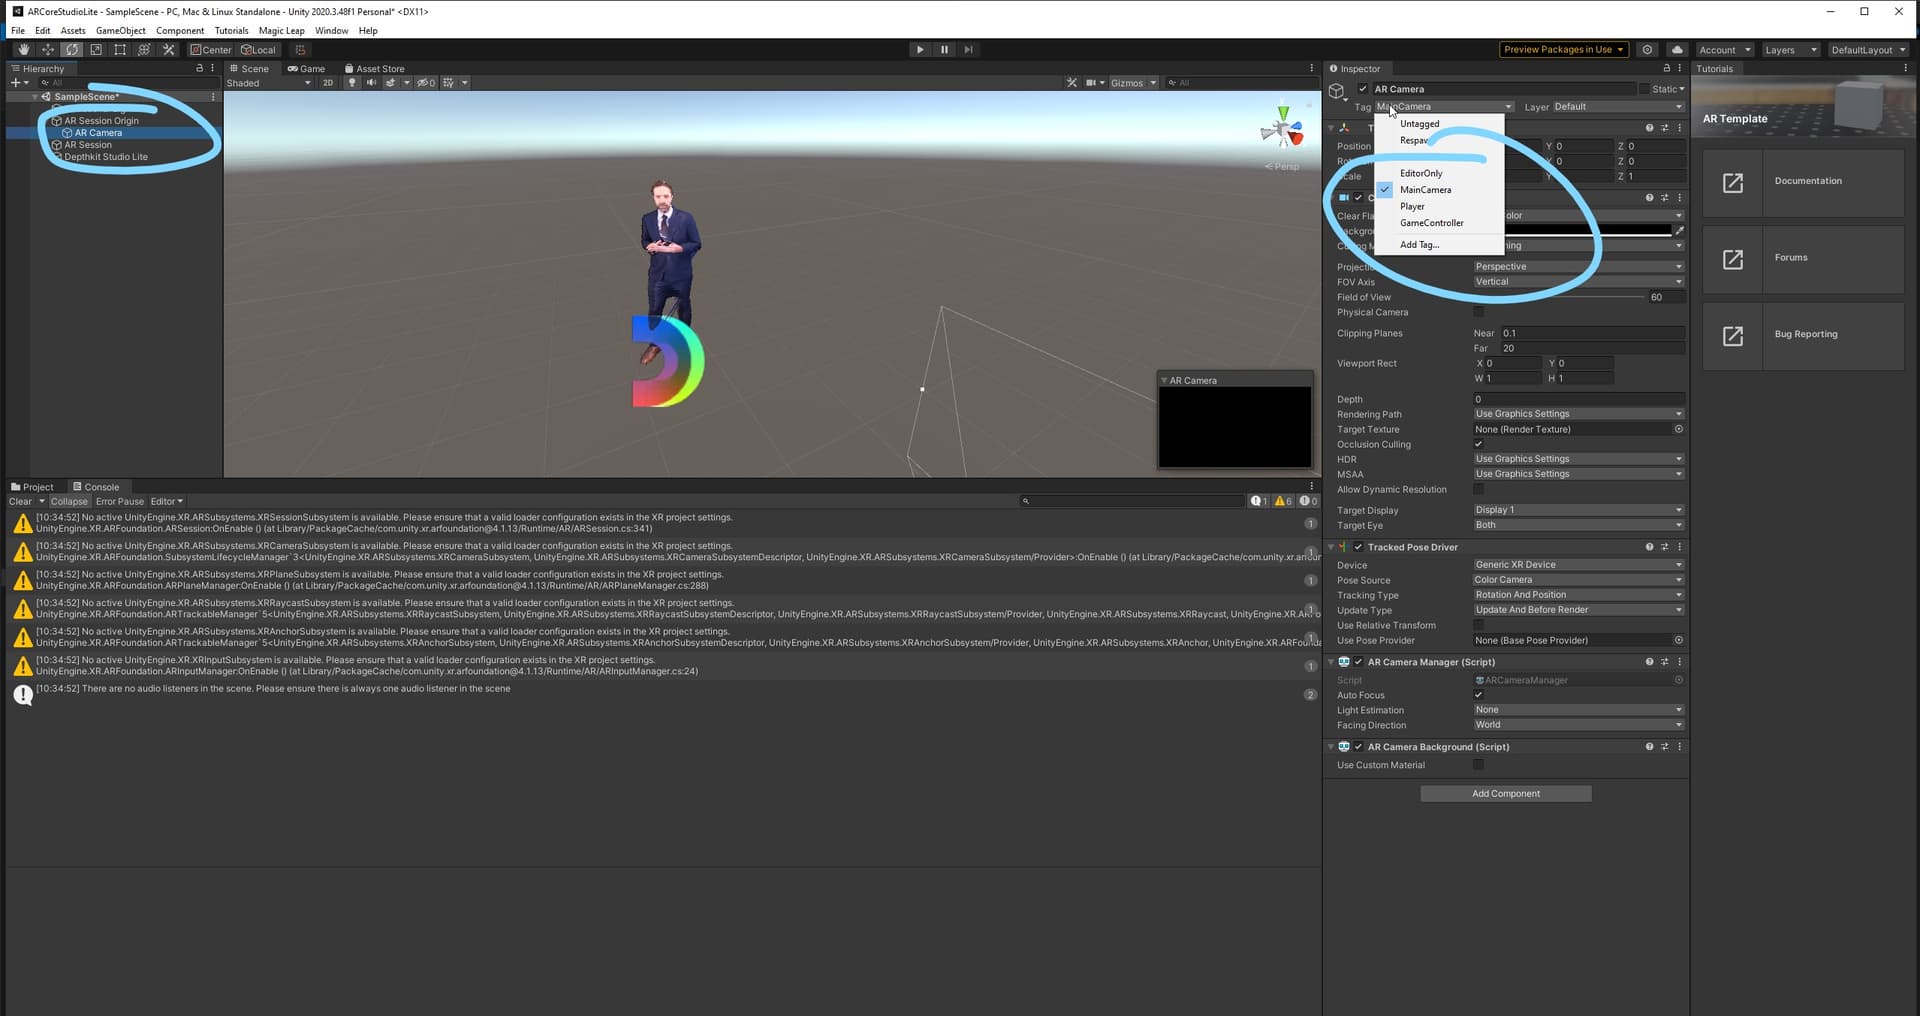Select the Hand tool in toolbar
The width and height of the screenshot is (1920, 1016).
coord(23,50)
